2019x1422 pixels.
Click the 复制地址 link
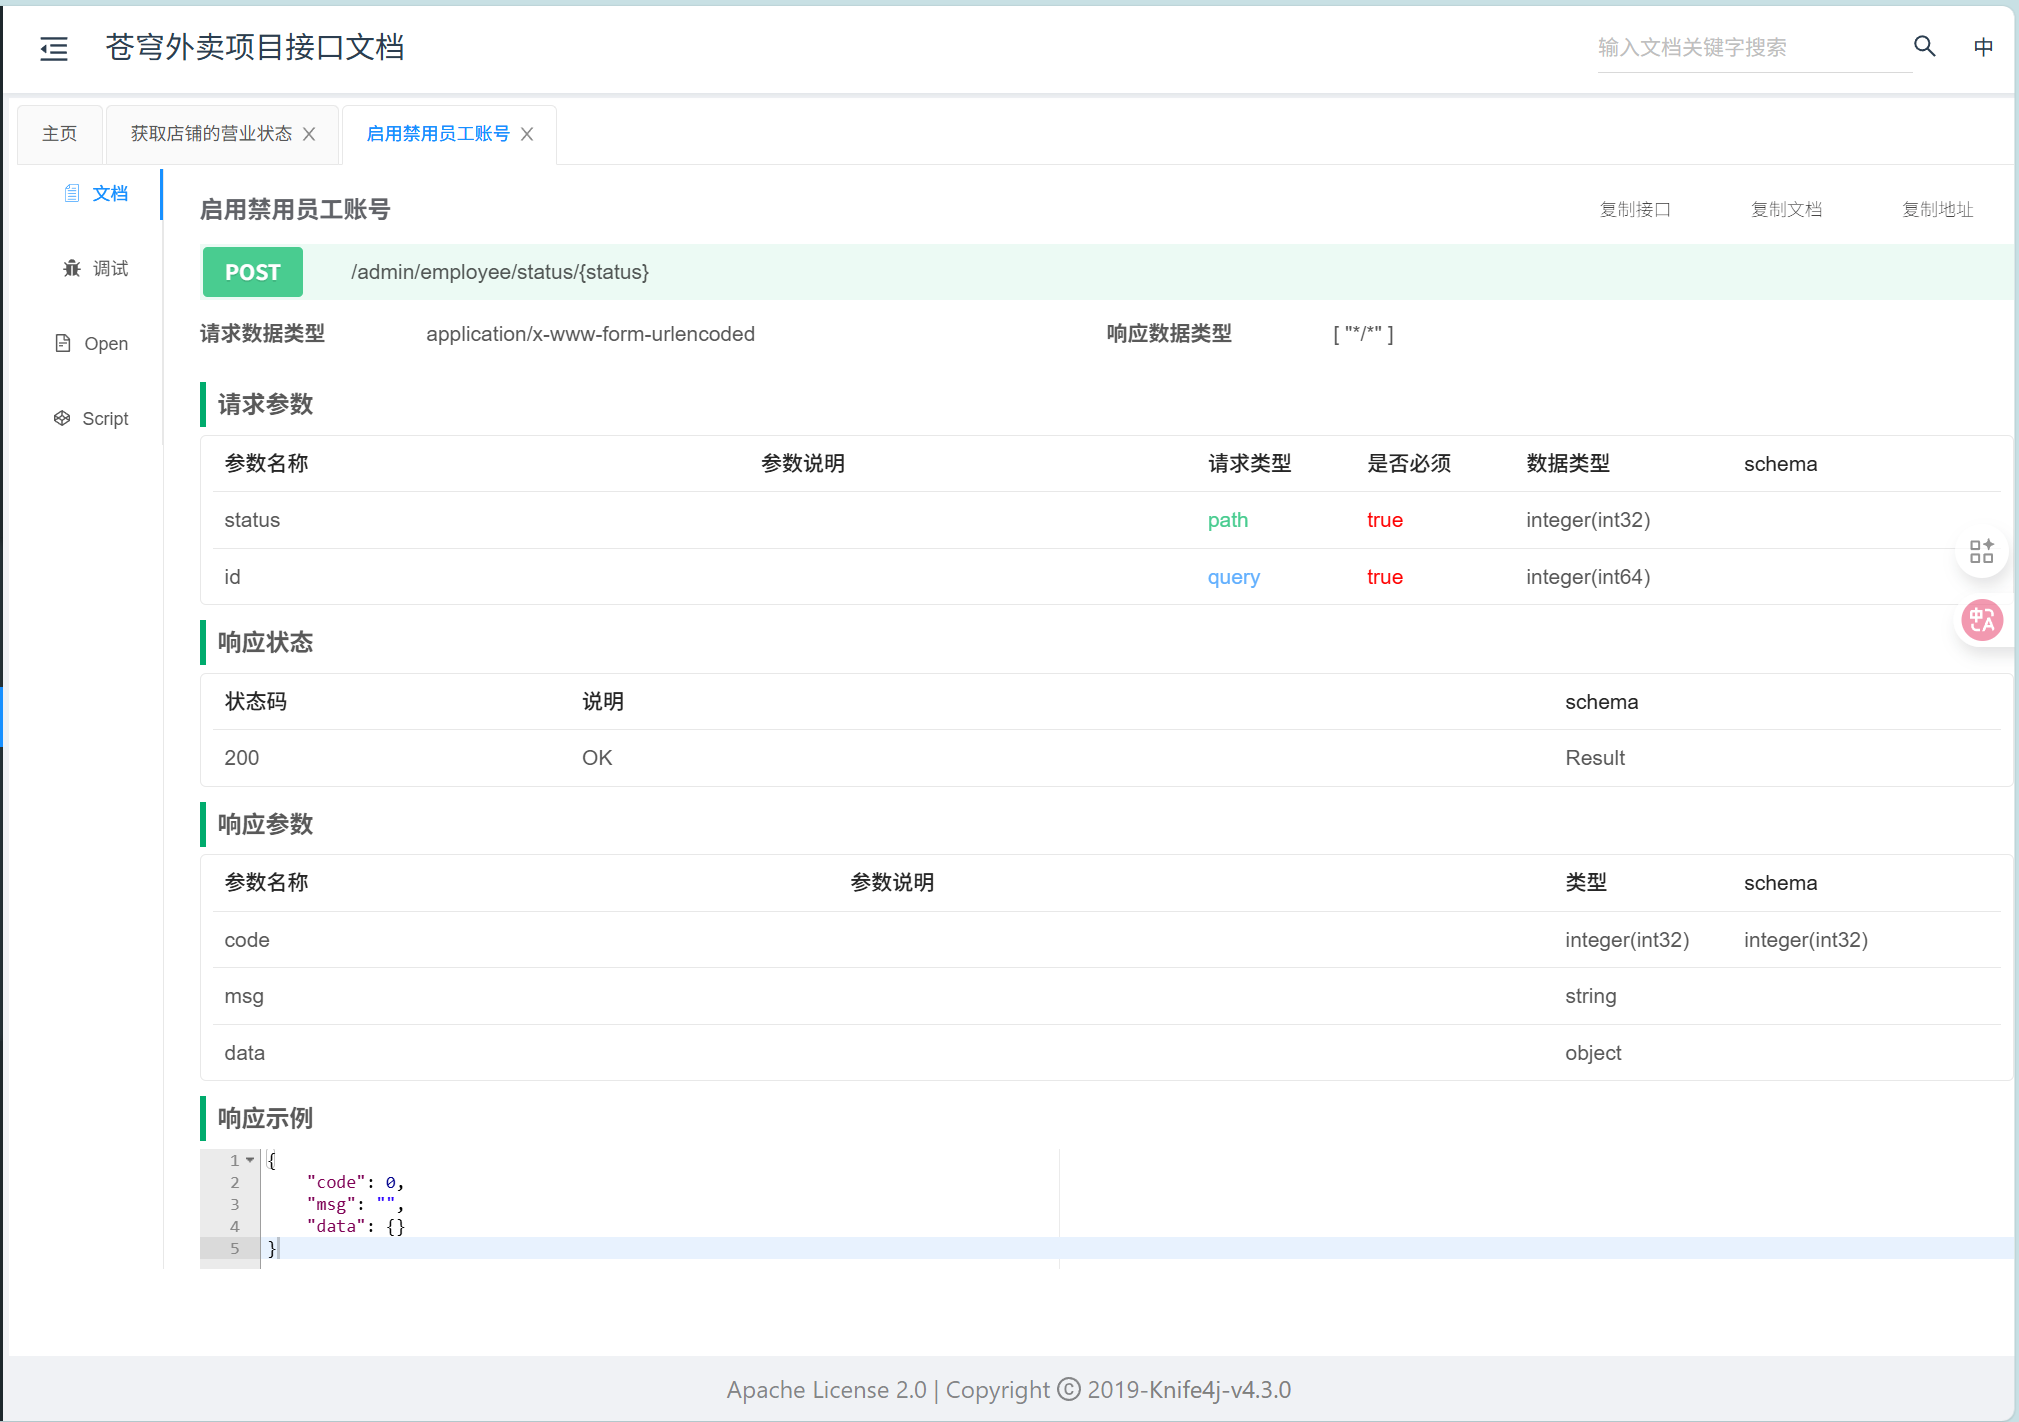coord(1936,209)
